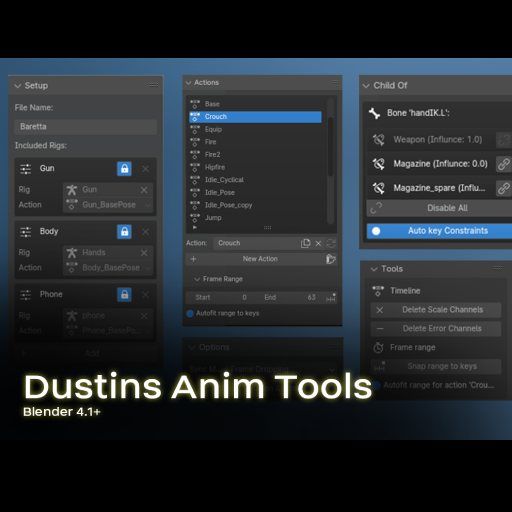Select the Fire2 action

pyautogui.click(x=255, y=155)
